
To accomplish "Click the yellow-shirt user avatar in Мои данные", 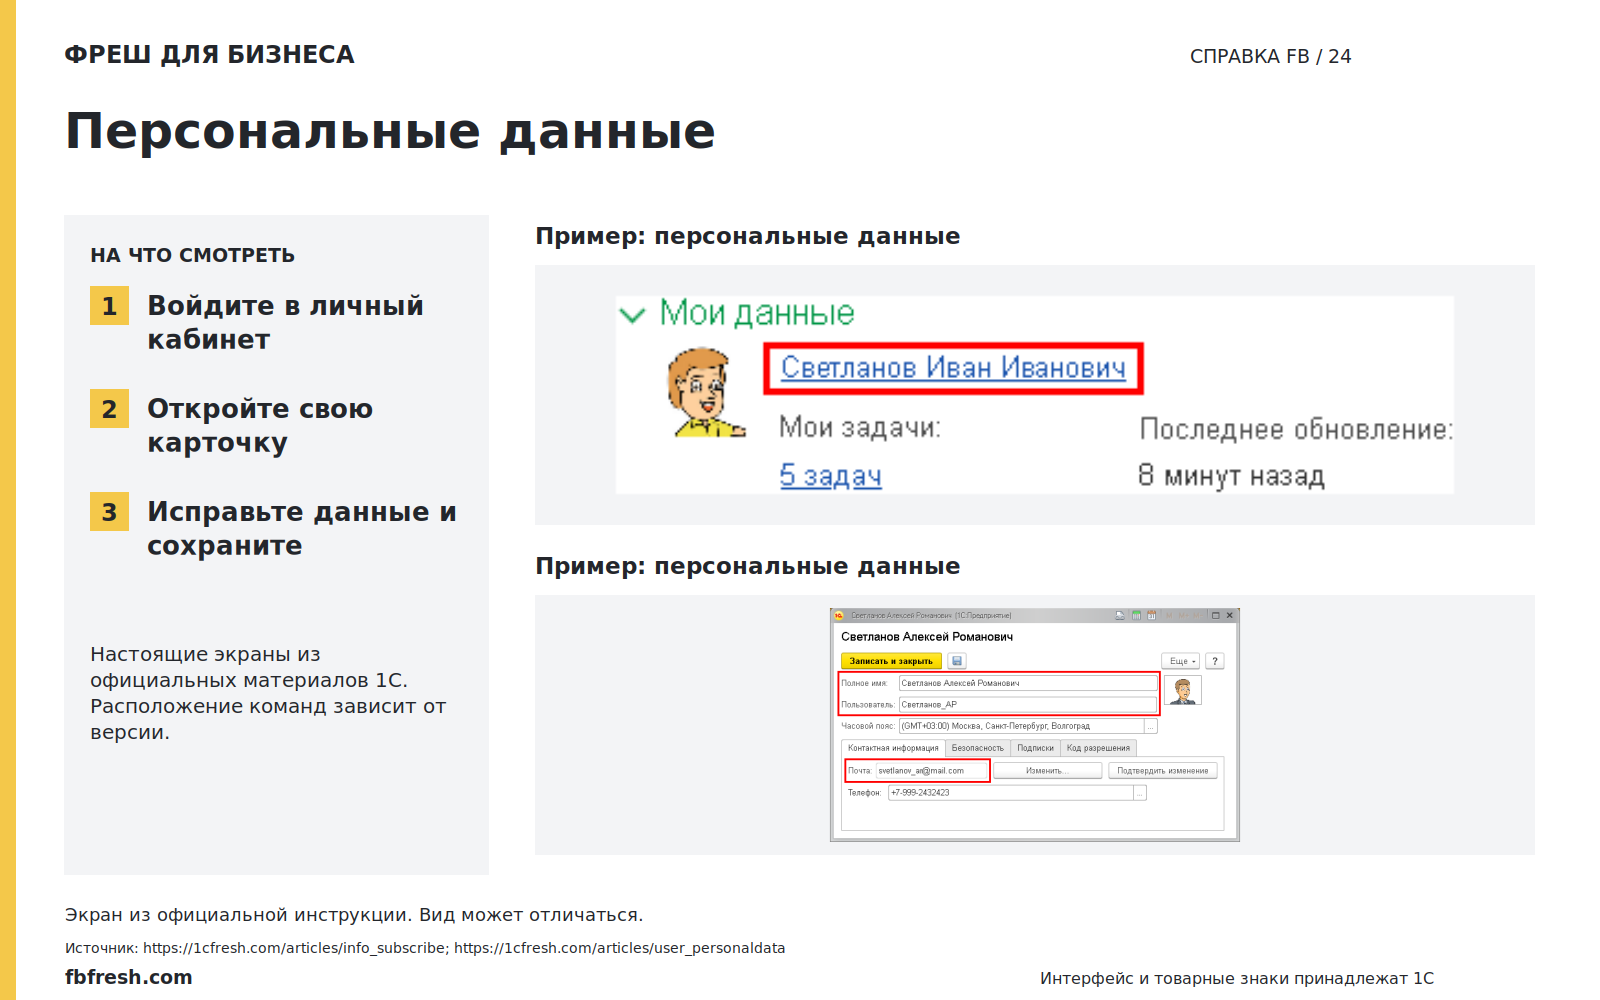I will click(706, 392).
